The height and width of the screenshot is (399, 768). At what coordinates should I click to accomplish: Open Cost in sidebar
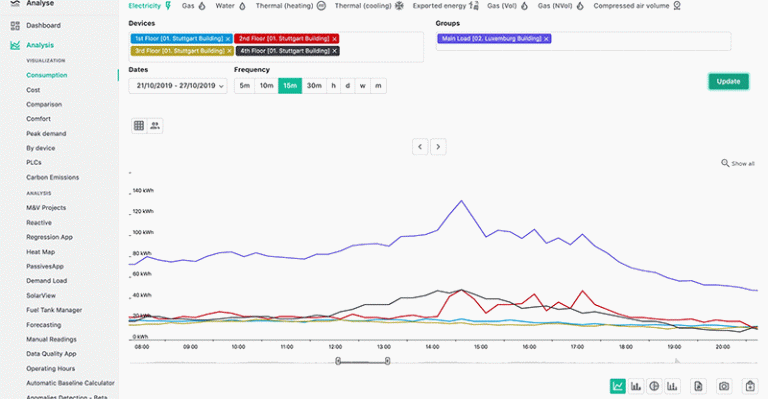33,90
